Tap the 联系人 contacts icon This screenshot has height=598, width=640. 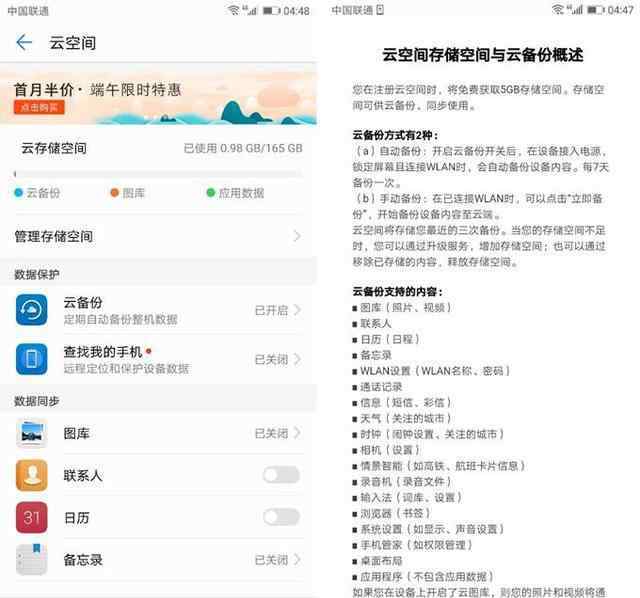(31, 475)
